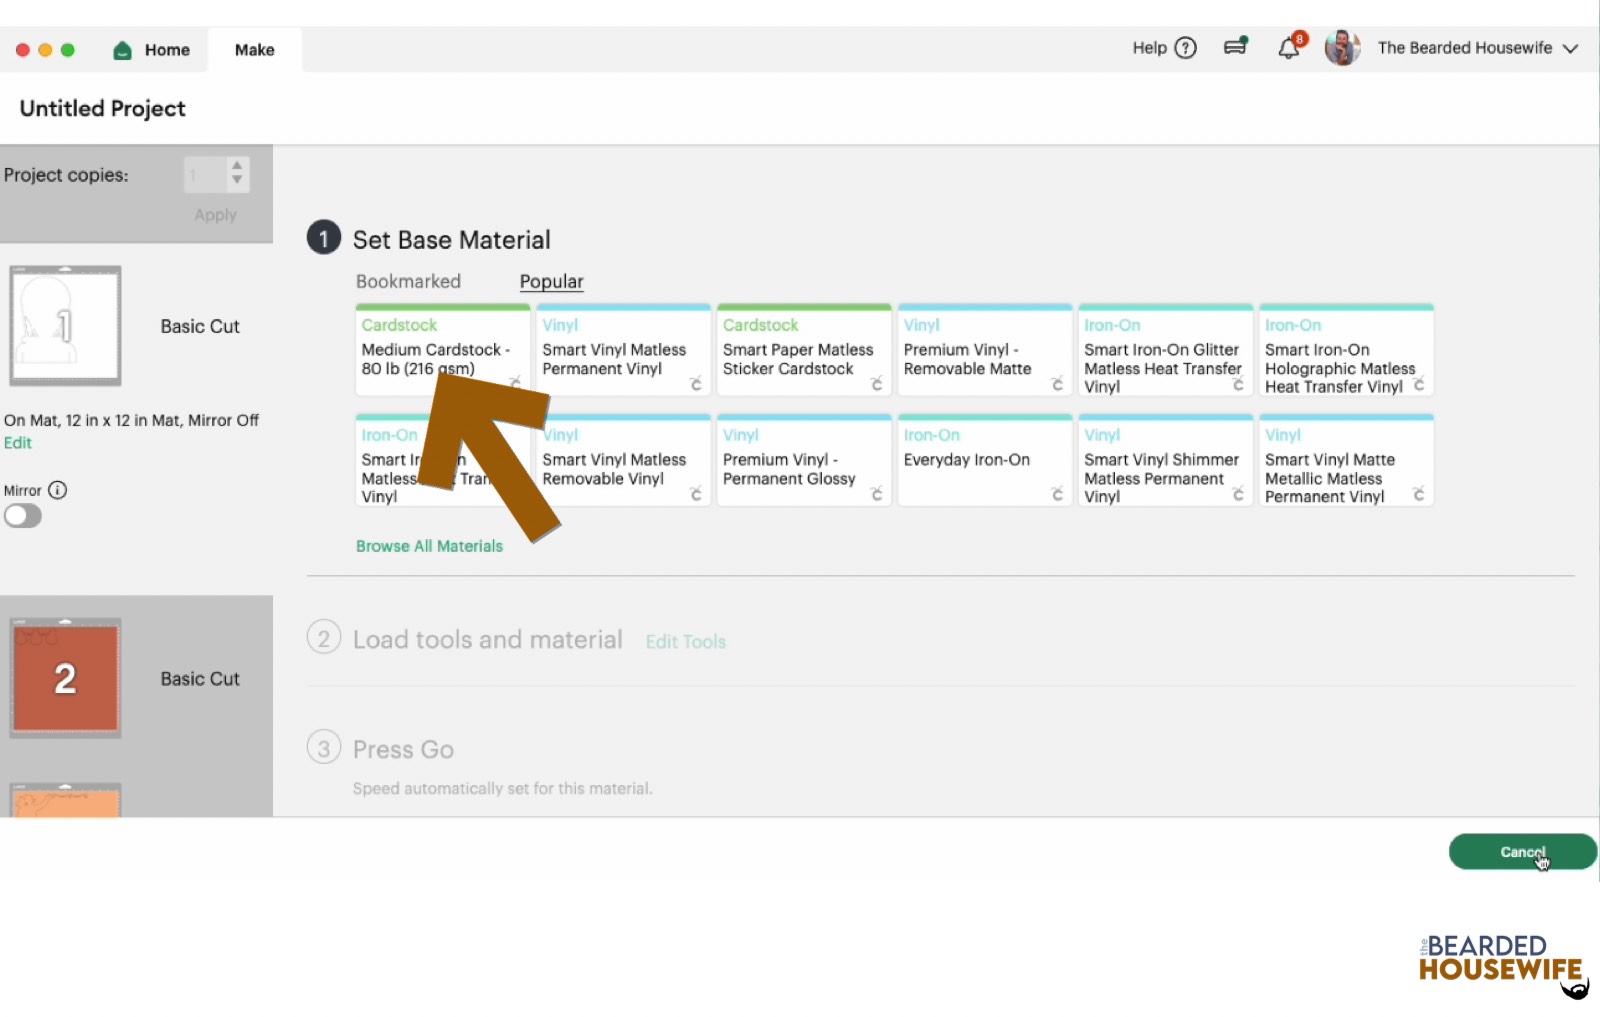Click the green Home icon
The height and width of the screenshot is (1017, 1600).
(122, 49)
